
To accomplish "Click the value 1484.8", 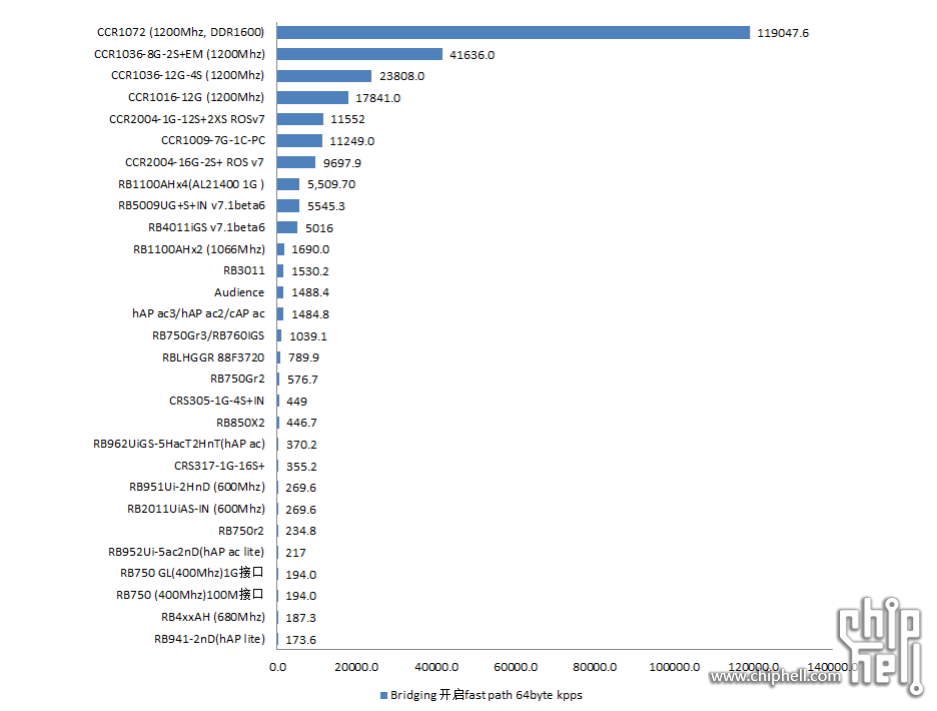I will (310, 314).
